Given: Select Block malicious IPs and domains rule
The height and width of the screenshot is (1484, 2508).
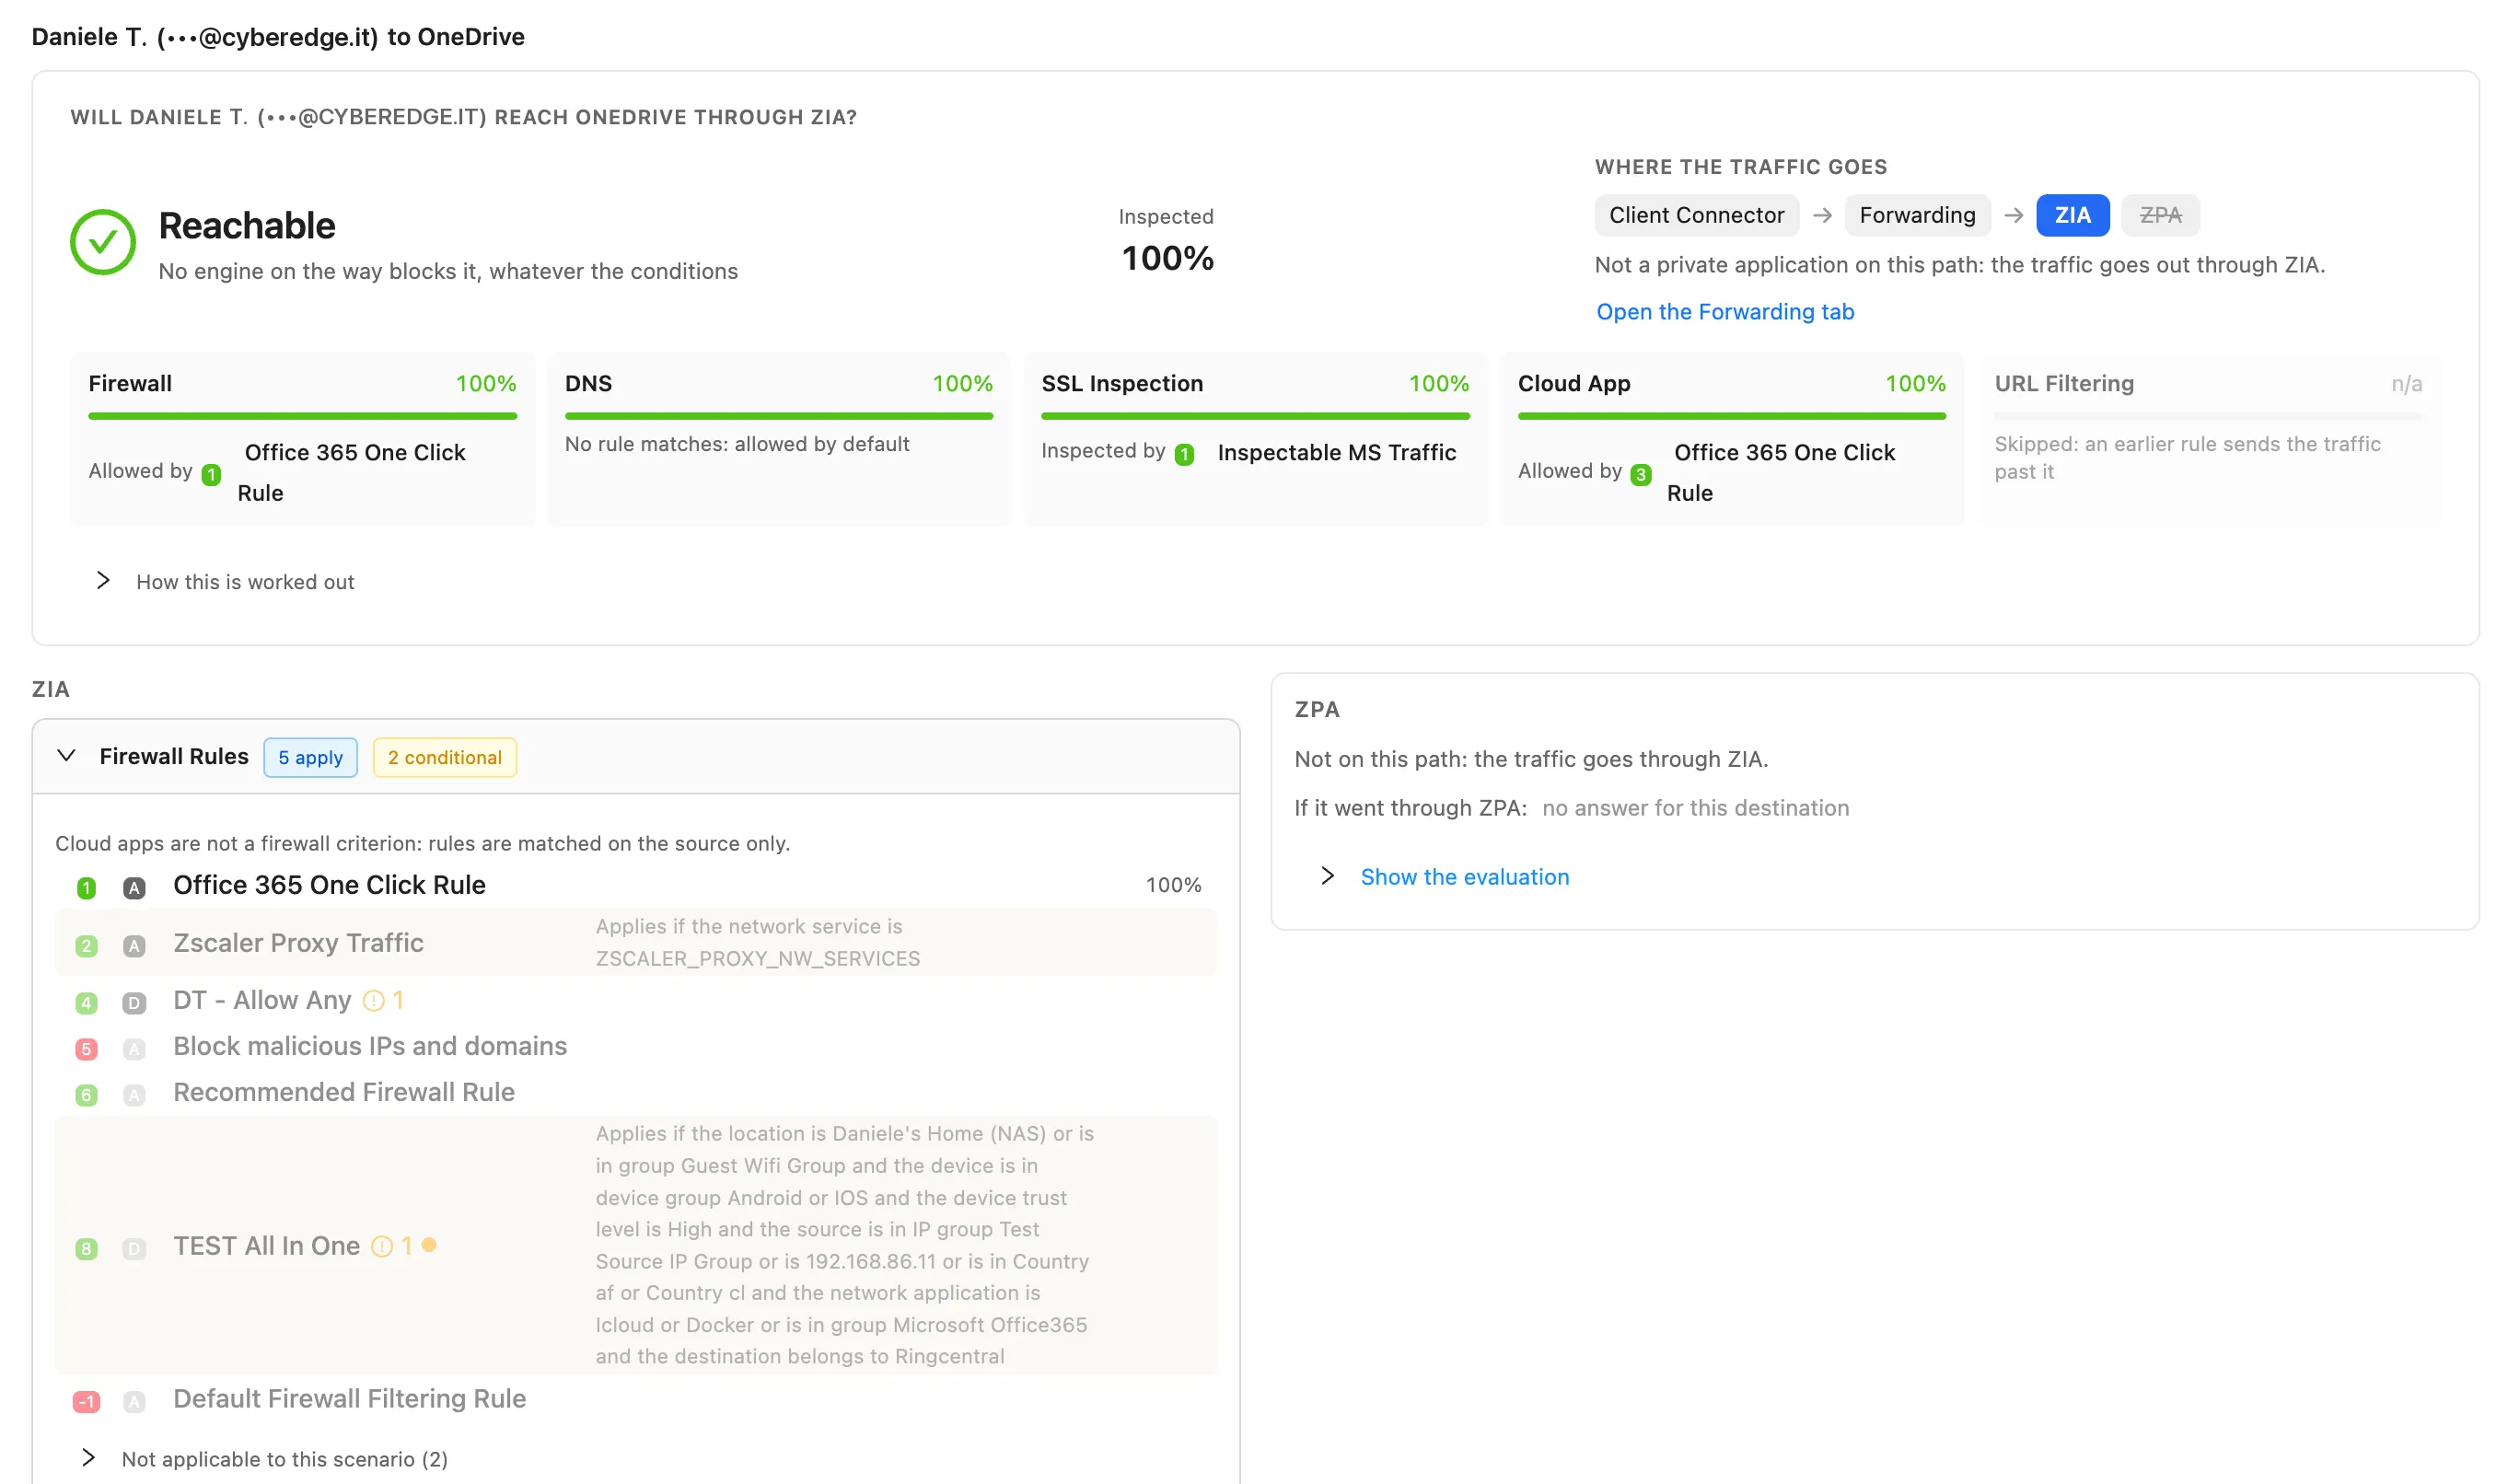Looking at the screenshot, I should point(636,1046).
